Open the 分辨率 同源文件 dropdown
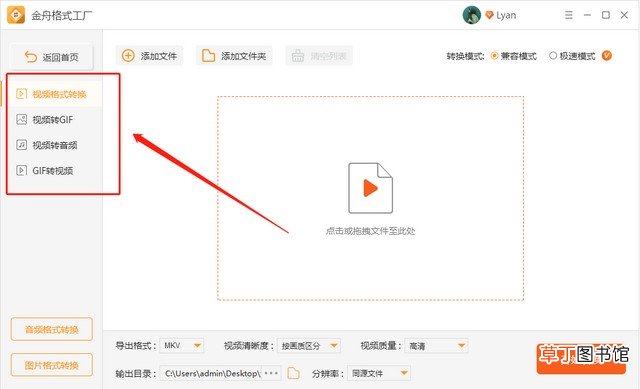Screen dimensions: 640x389 pos(379,373)
